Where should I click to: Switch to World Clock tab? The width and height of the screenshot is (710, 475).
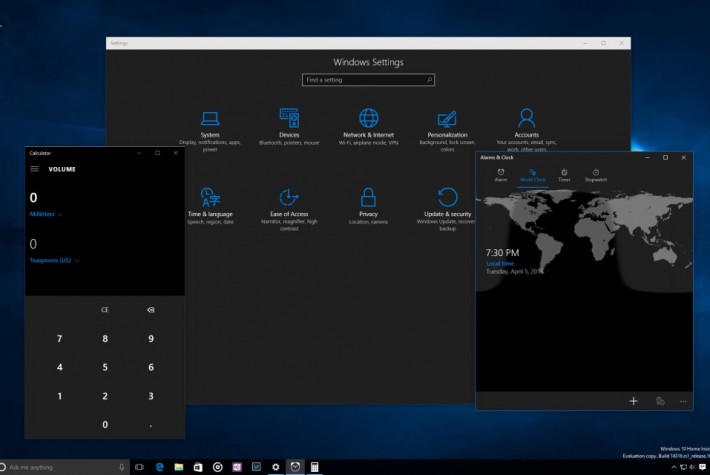point(532,175)
